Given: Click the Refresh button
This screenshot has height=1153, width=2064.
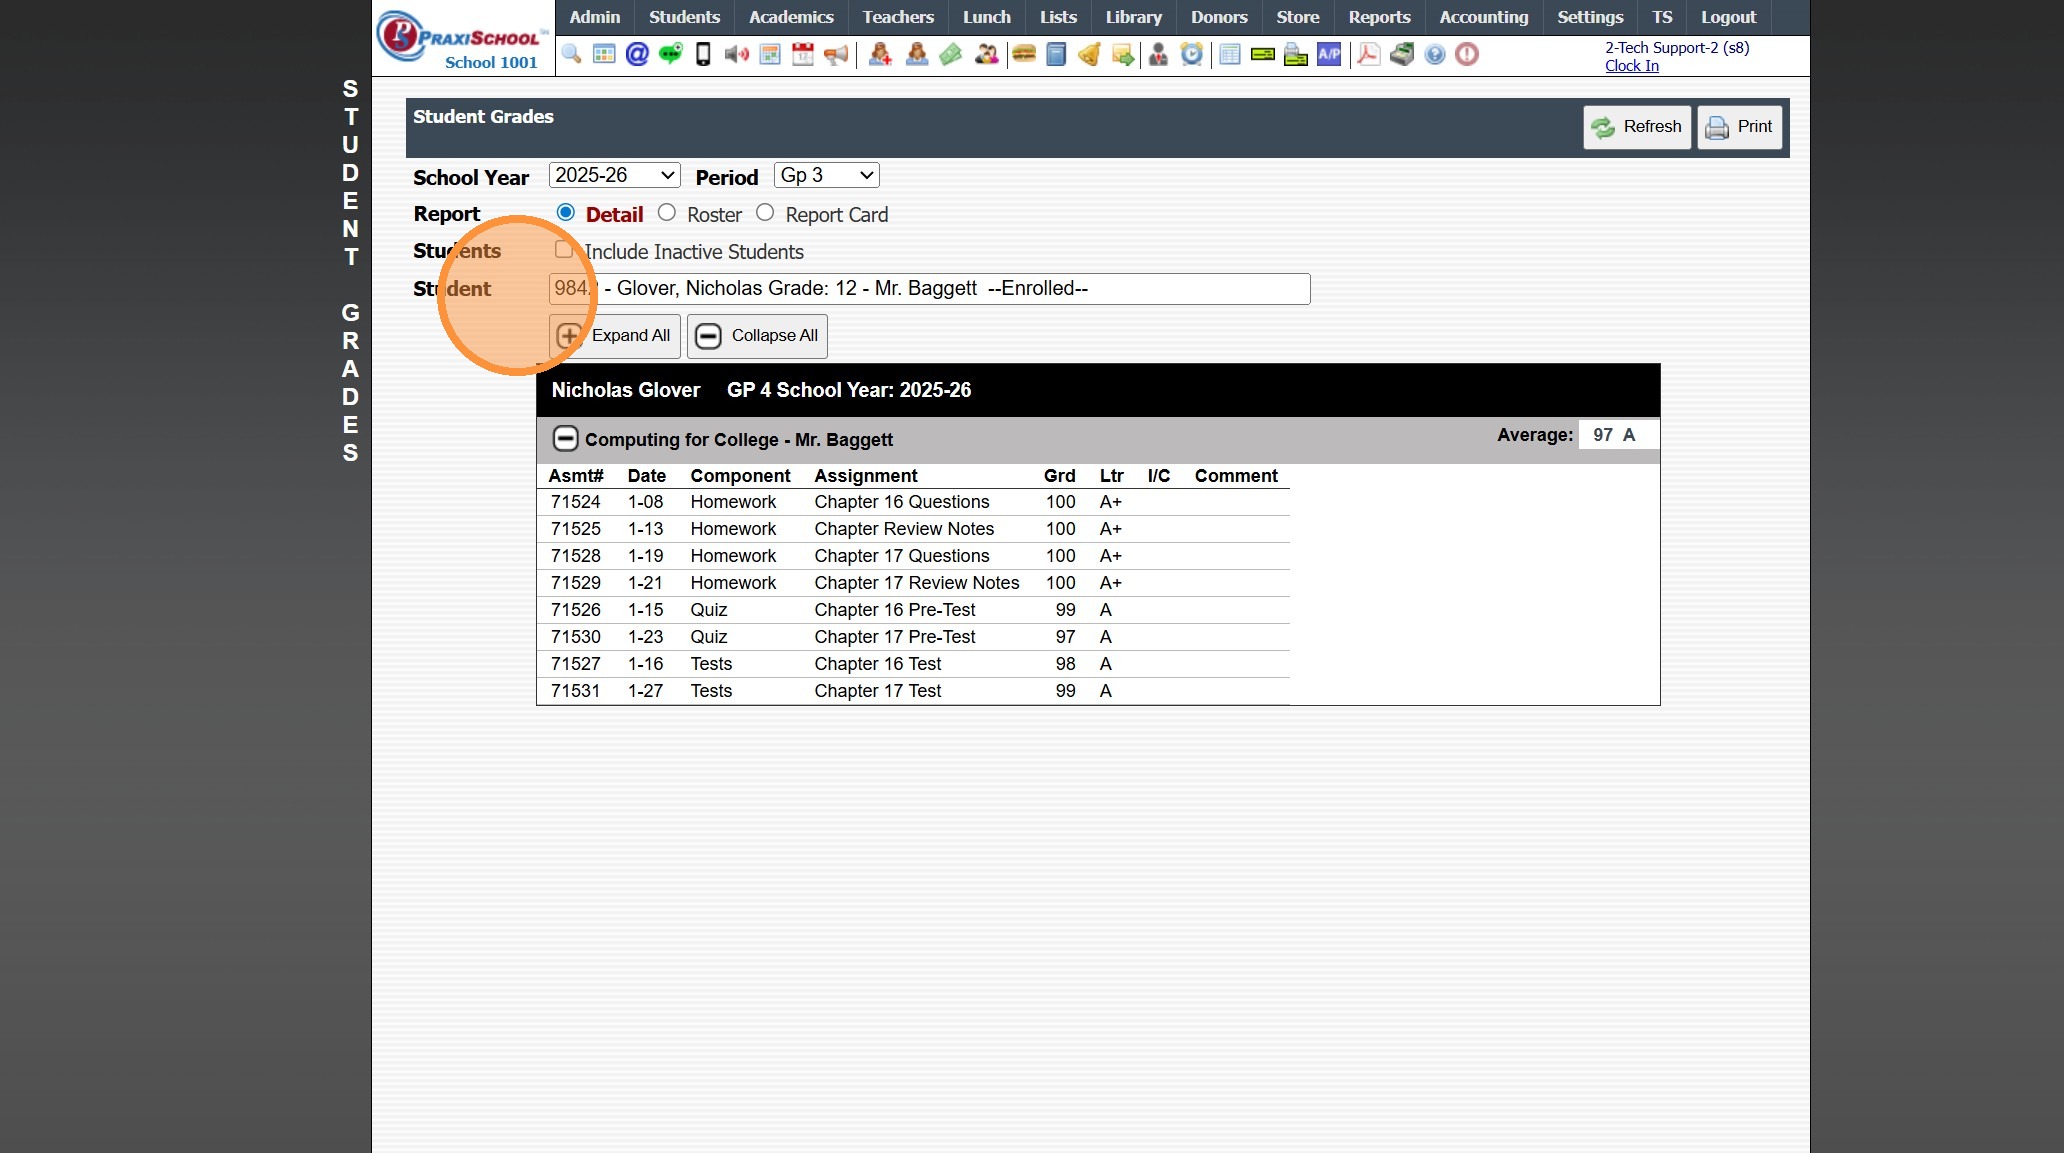Looking at the screenshot, I should point(1636,127).
